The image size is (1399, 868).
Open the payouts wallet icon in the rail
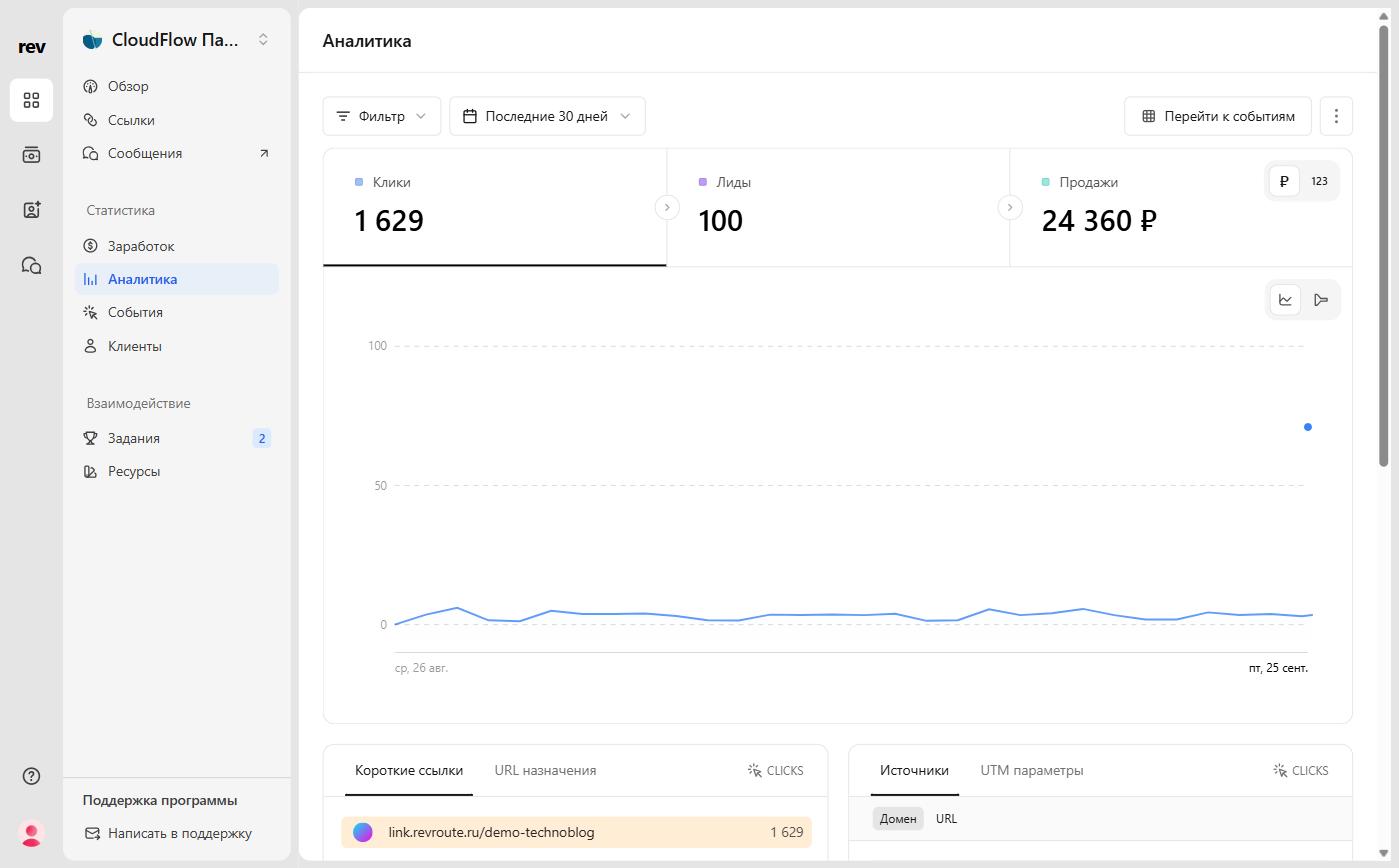tap(31, 155)
